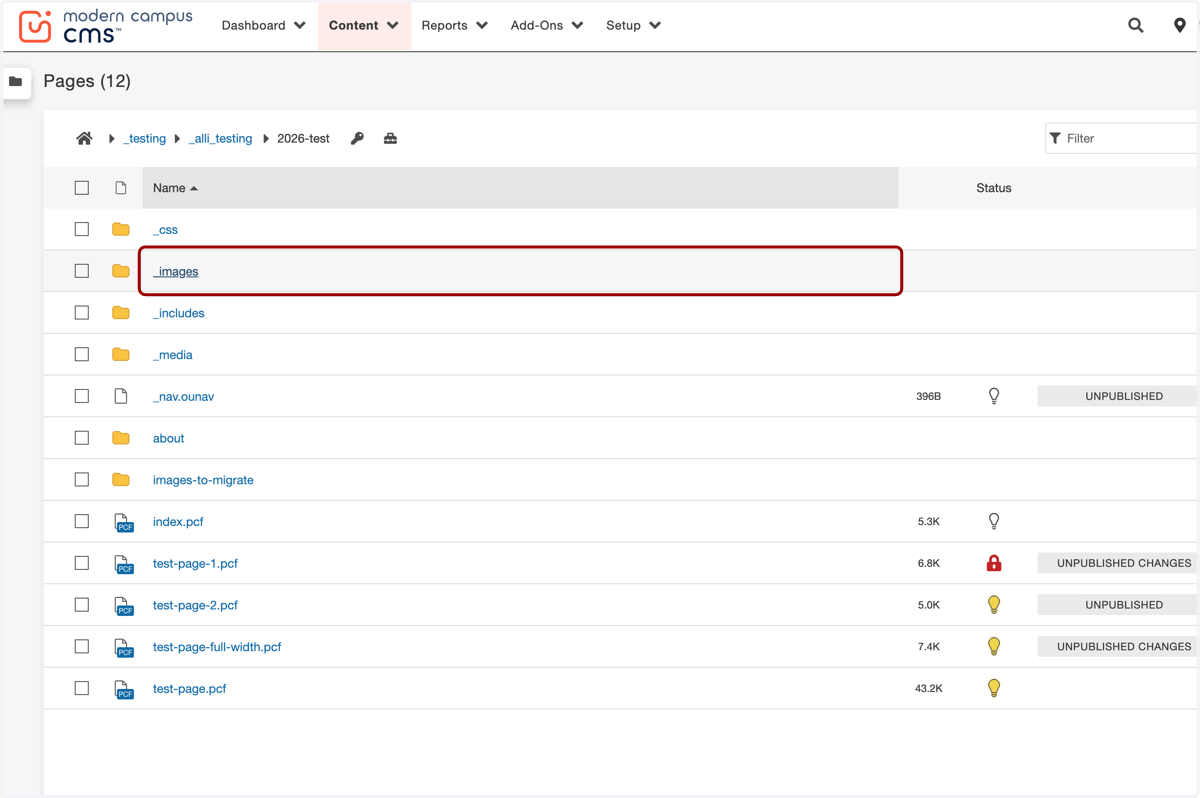This screenshot has height=798, width=1200.
Task: Open the images-to-migrate folder link
Action: tap(203, 480)
